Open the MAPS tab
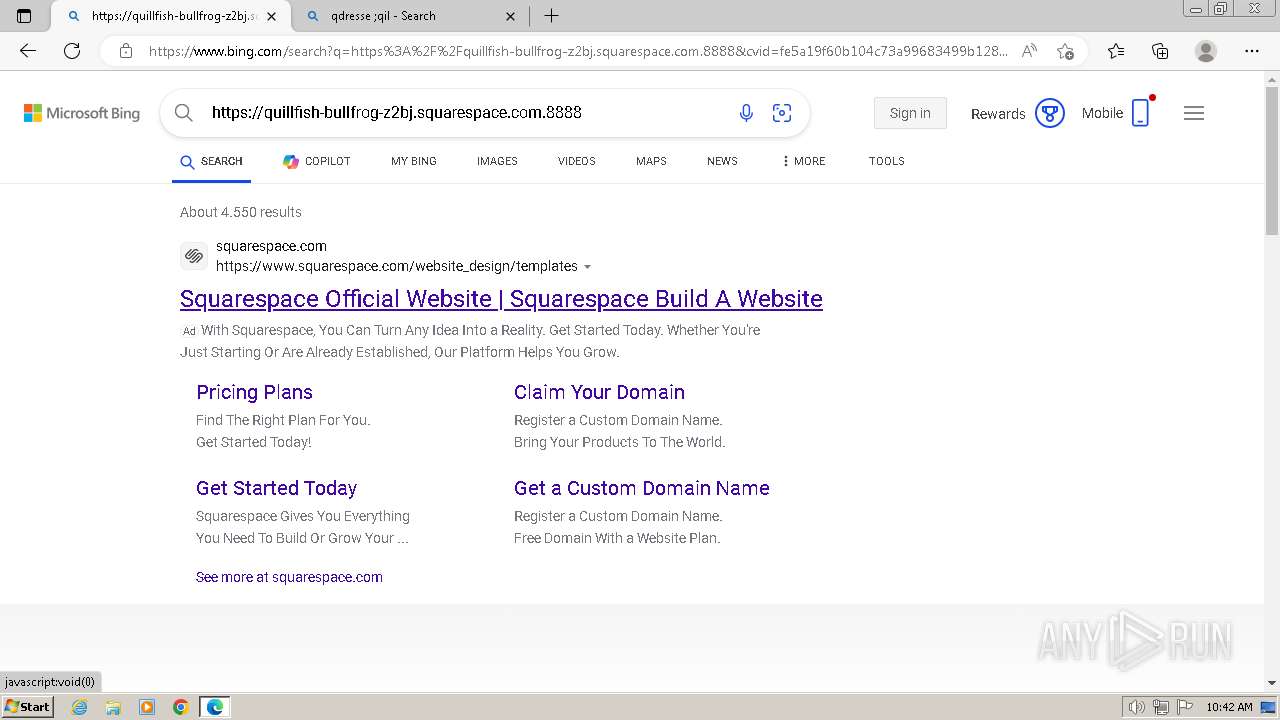 [651, 161]
